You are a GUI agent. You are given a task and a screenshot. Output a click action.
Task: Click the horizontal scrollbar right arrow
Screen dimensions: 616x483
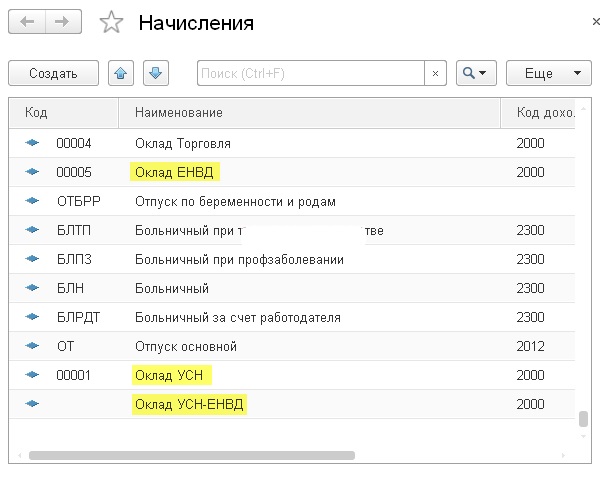point(563,455)
